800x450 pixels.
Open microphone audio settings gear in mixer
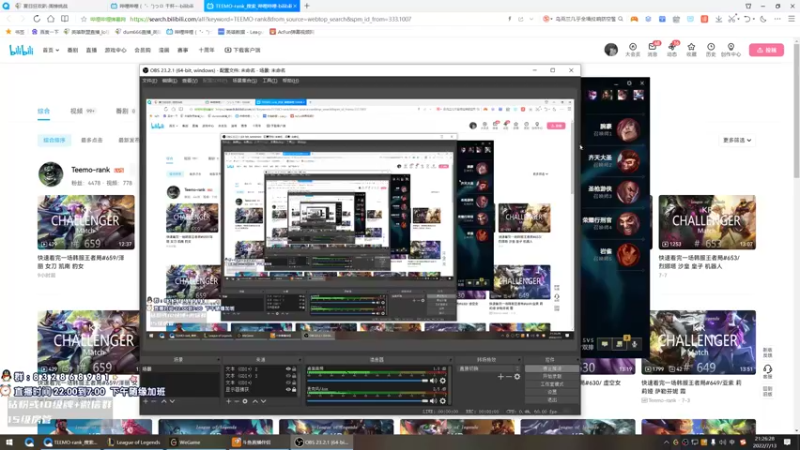click(x=442, y=401)
